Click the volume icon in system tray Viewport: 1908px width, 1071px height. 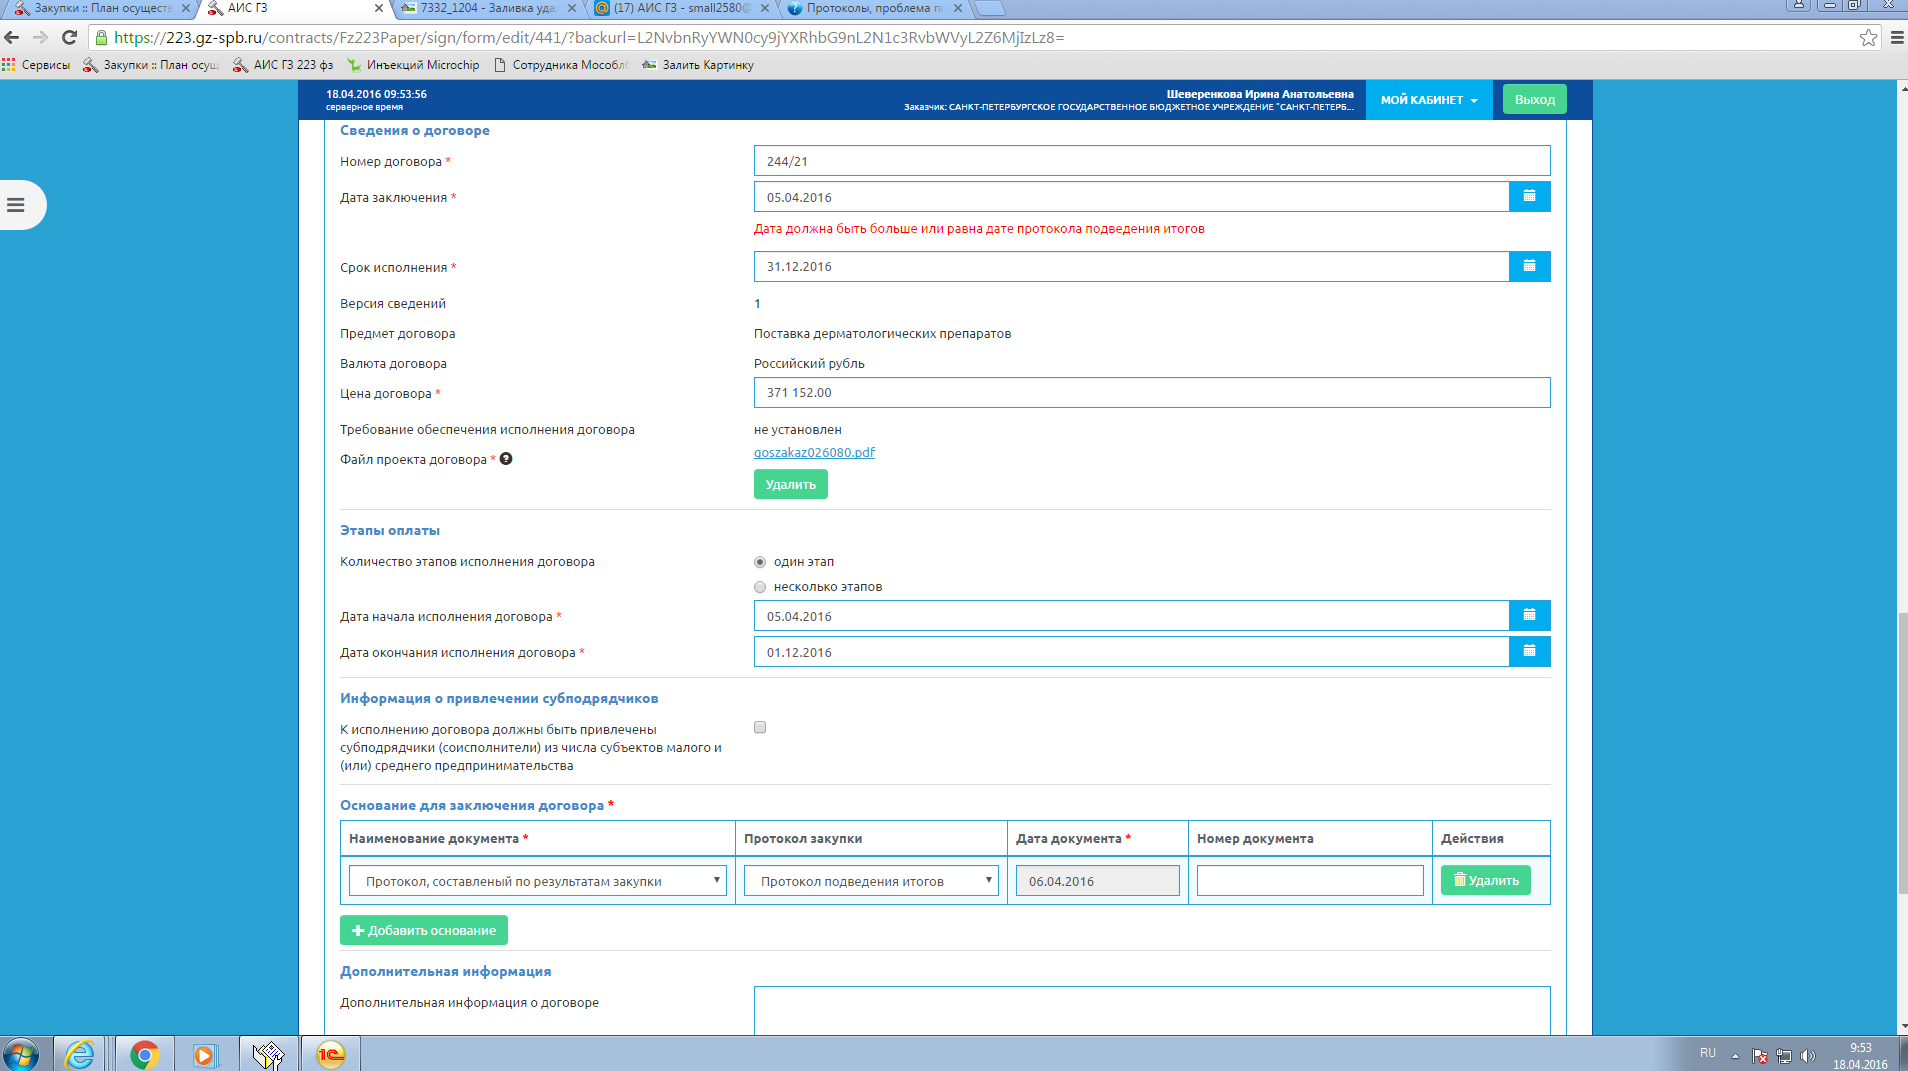[x=1808, y=1056]
